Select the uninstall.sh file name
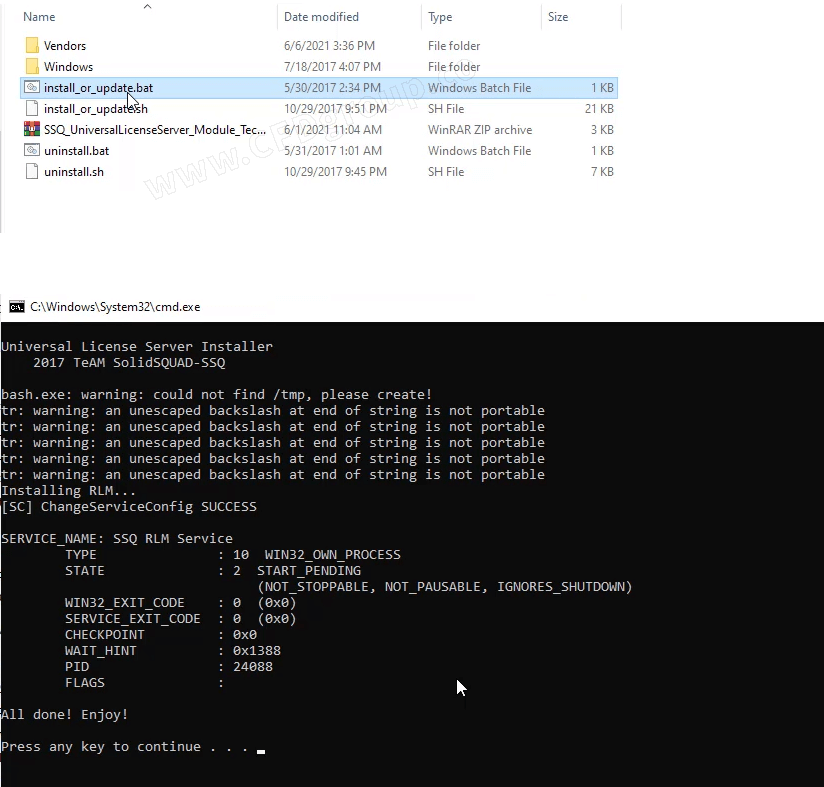The image size is (824, 787). (x=74, y=172)
